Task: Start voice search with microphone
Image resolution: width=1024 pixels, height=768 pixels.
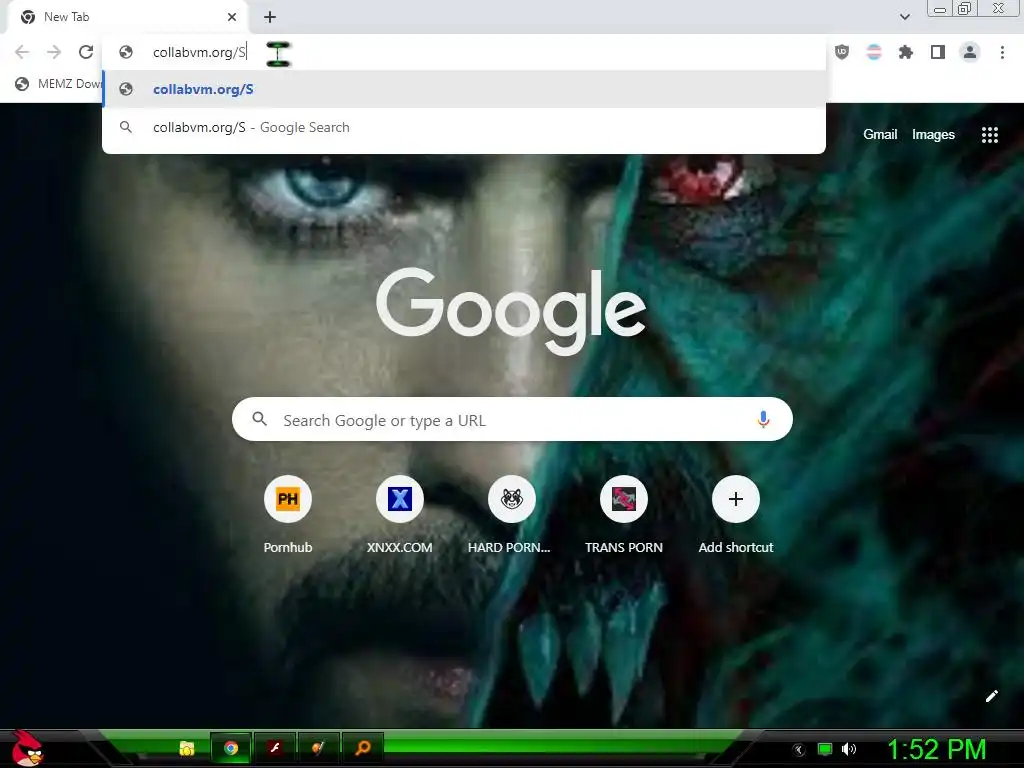Action: click(763, 419)
